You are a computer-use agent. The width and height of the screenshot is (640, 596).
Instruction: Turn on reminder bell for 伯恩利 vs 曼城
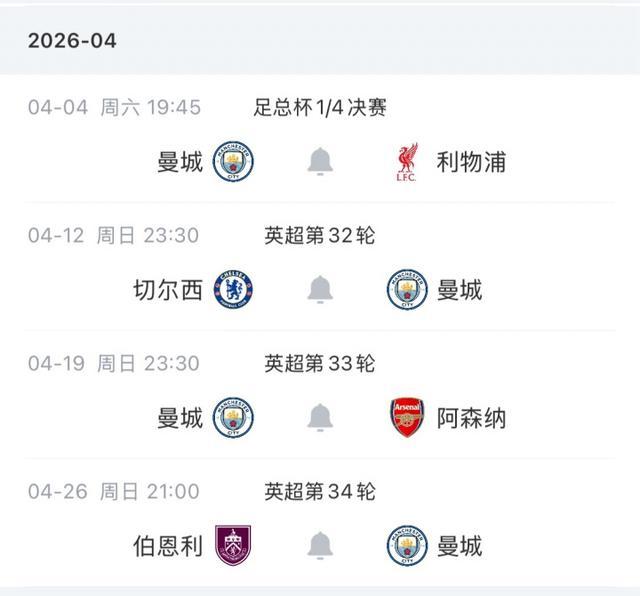(320, 545)
